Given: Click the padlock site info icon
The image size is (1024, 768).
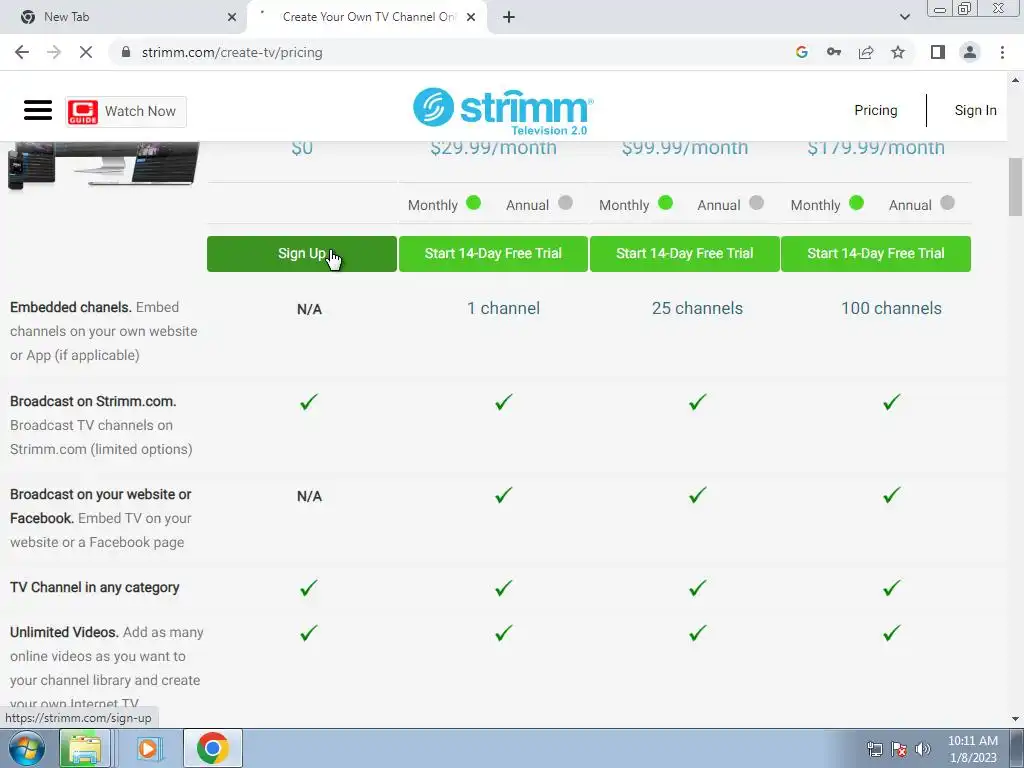Looking at the screenshot, I should [x=126, y=52].
